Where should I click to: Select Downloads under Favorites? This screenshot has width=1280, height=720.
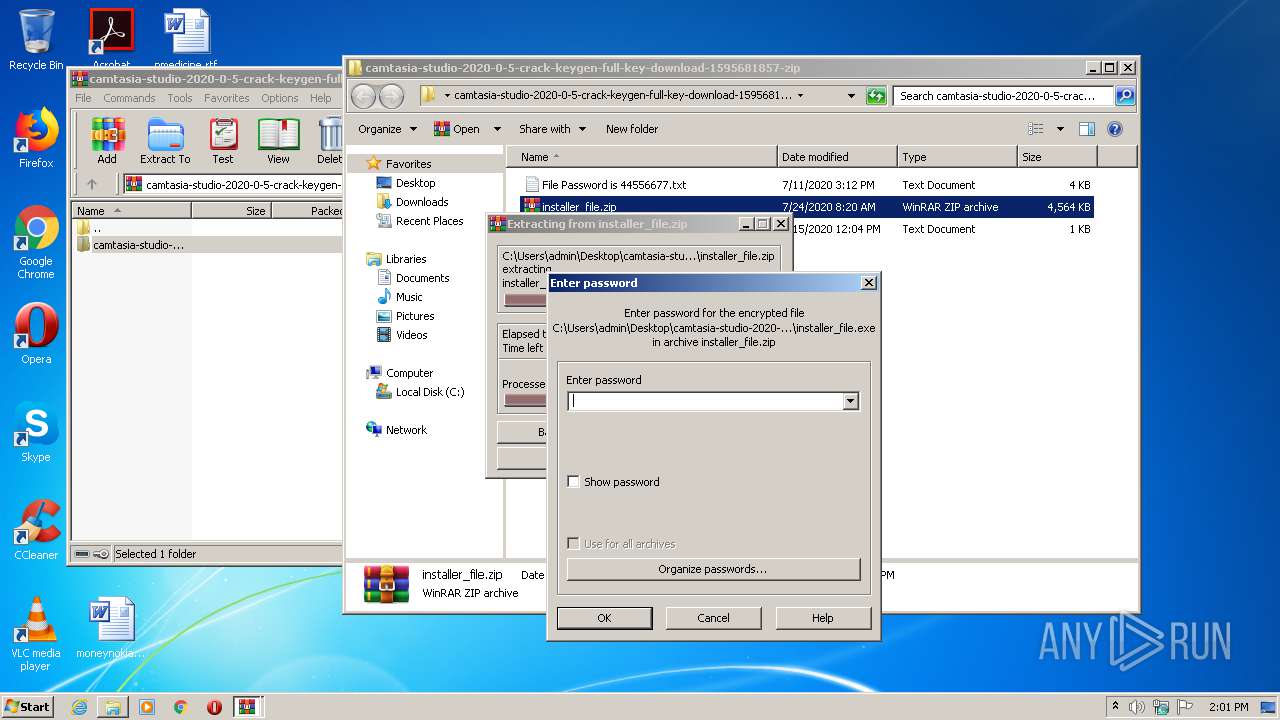pos(421,202)
